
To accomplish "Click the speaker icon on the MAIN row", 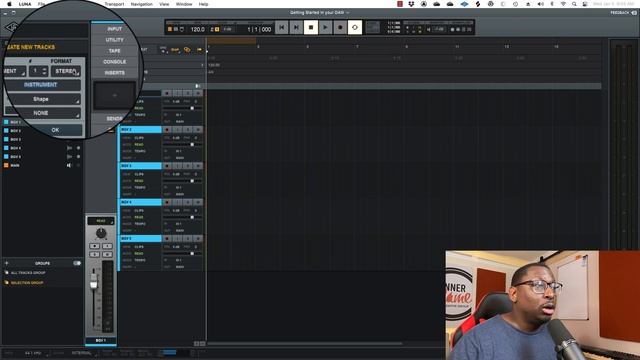I will click(x=69, y=165).
